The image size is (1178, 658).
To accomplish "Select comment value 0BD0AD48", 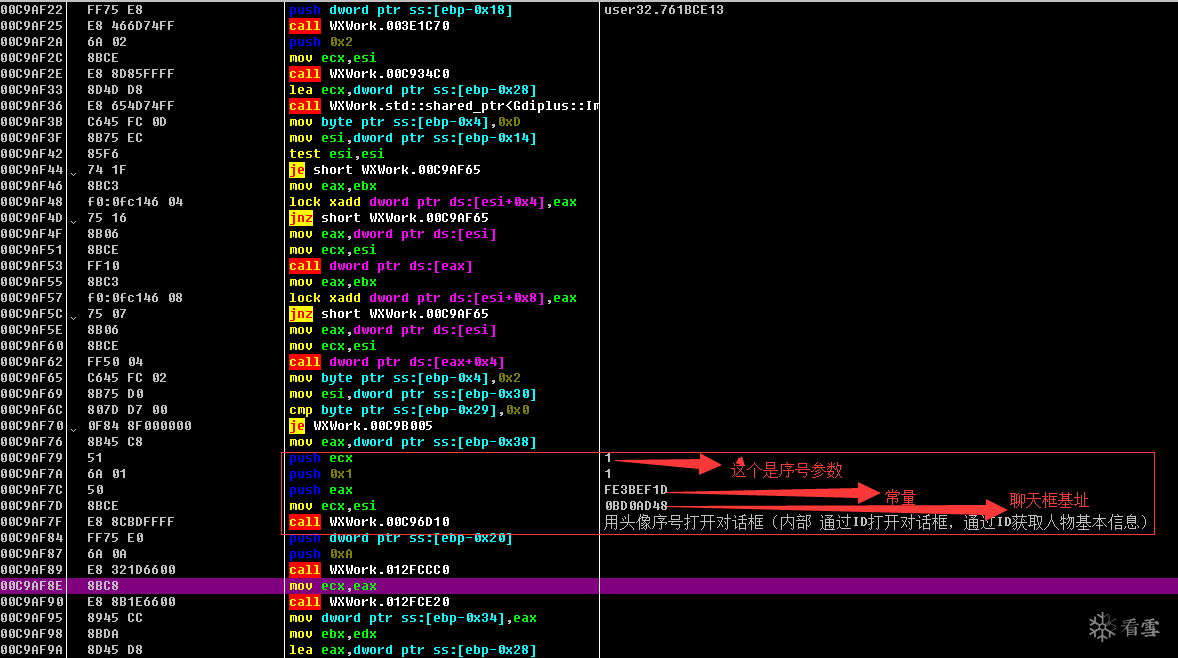I will pyautogui.click(x=636, y=506).
